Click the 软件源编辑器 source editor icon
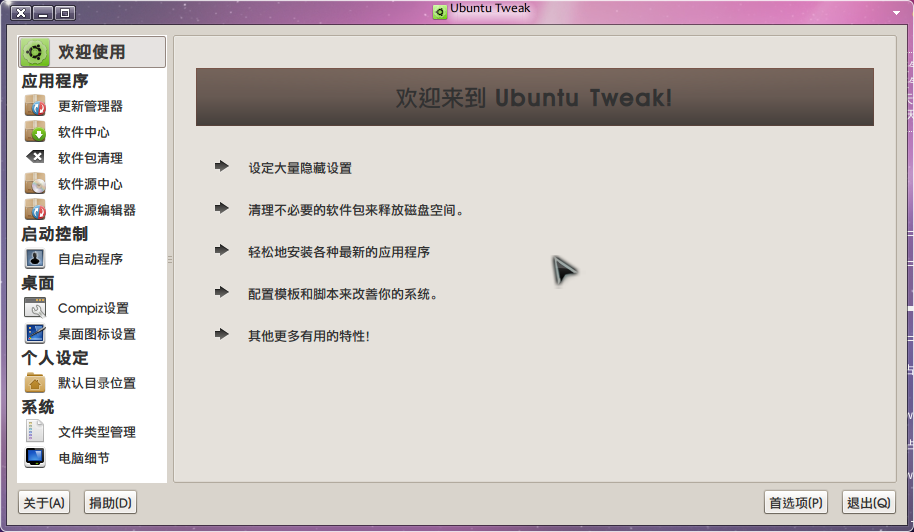The image size is (914, 532). pos(35,209)
